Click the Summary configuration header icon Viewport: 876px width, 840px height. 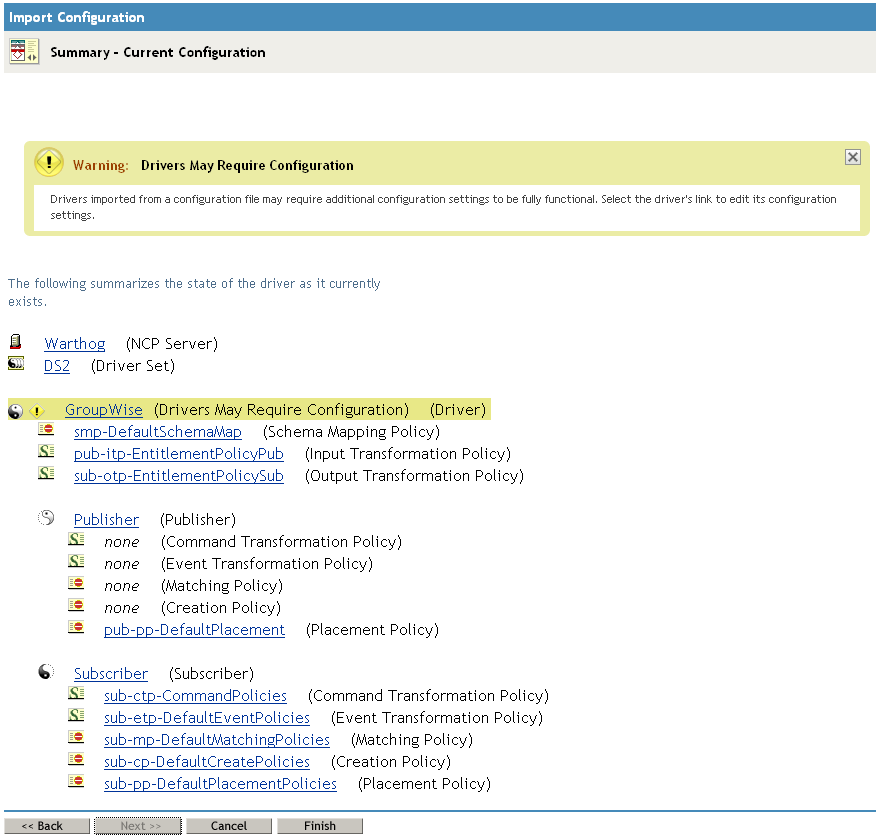click(24, 52)
